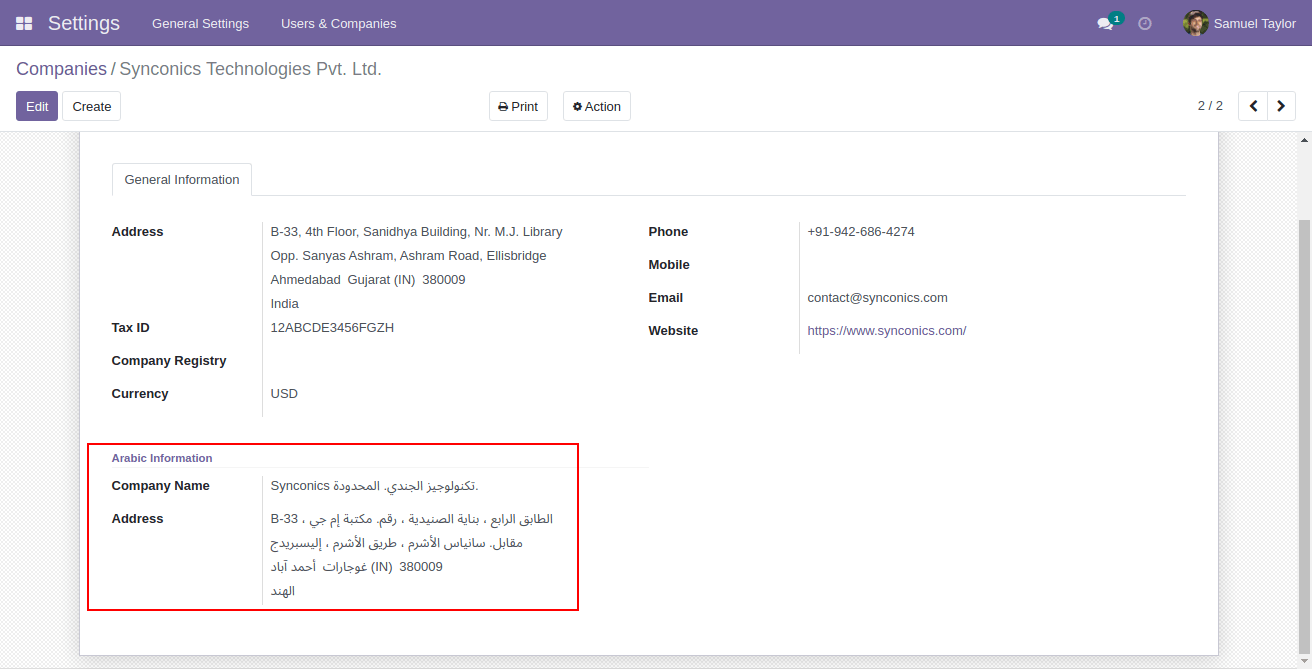Open the activities clock icon
1312x669 pixels.
[x=1145, y=23]
